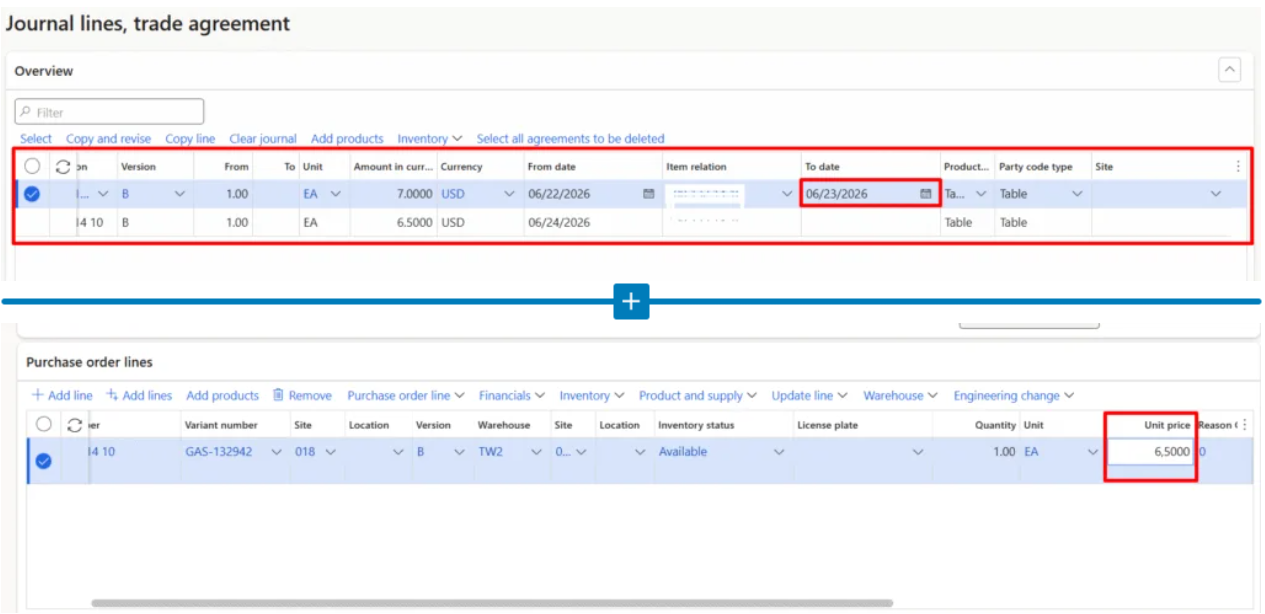Open the Engineering change menu

[1014, 396]
